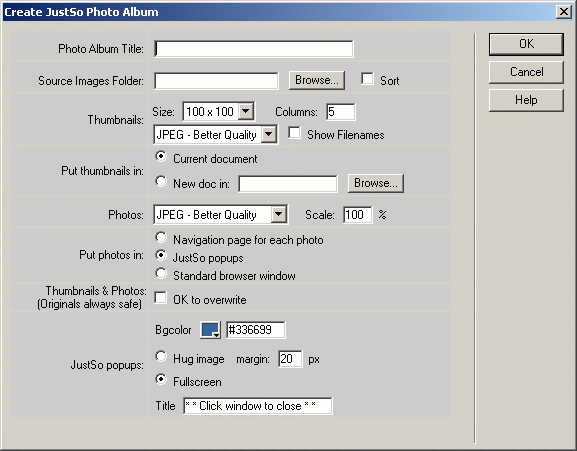The height and width of the screenshot is (451, 577).
Task: Close the dialog with the X button
Action: click(x=563, y=12)
